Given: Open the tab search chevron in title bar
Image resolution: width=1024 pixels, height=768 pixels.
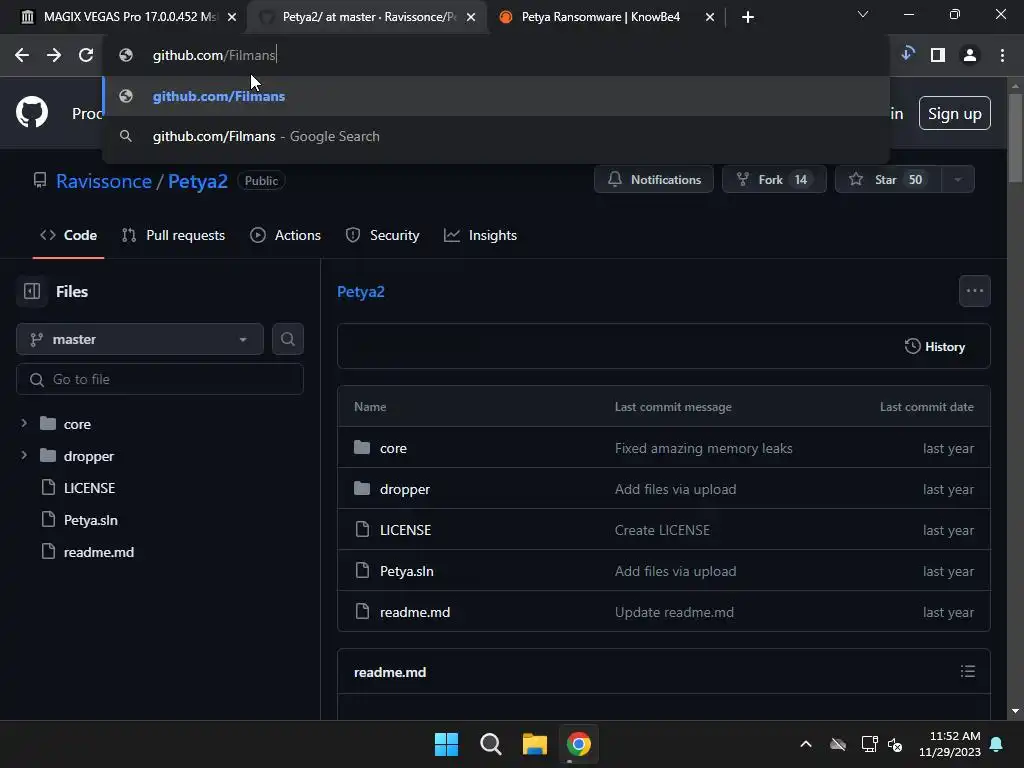Looking at the screenshot, I should point(863,14).
